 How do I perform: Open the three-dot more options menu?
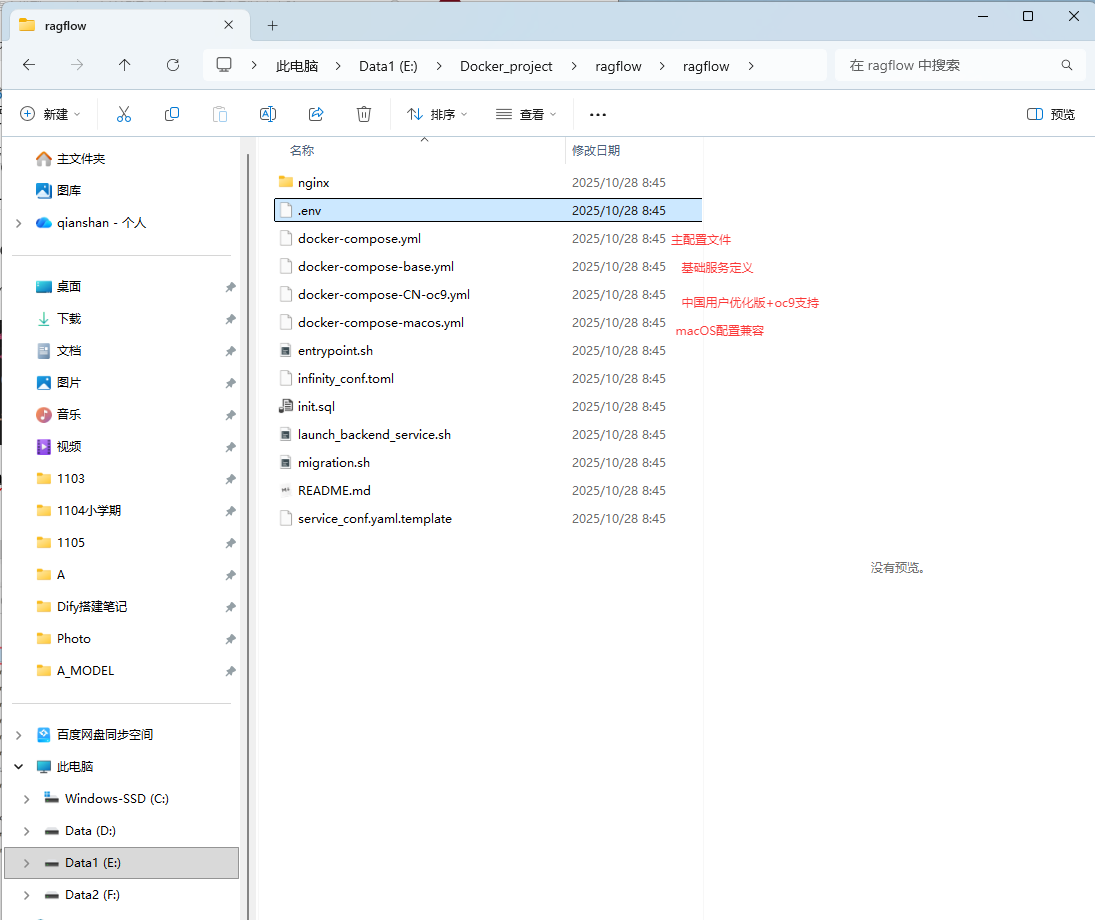tap(598, 115)
